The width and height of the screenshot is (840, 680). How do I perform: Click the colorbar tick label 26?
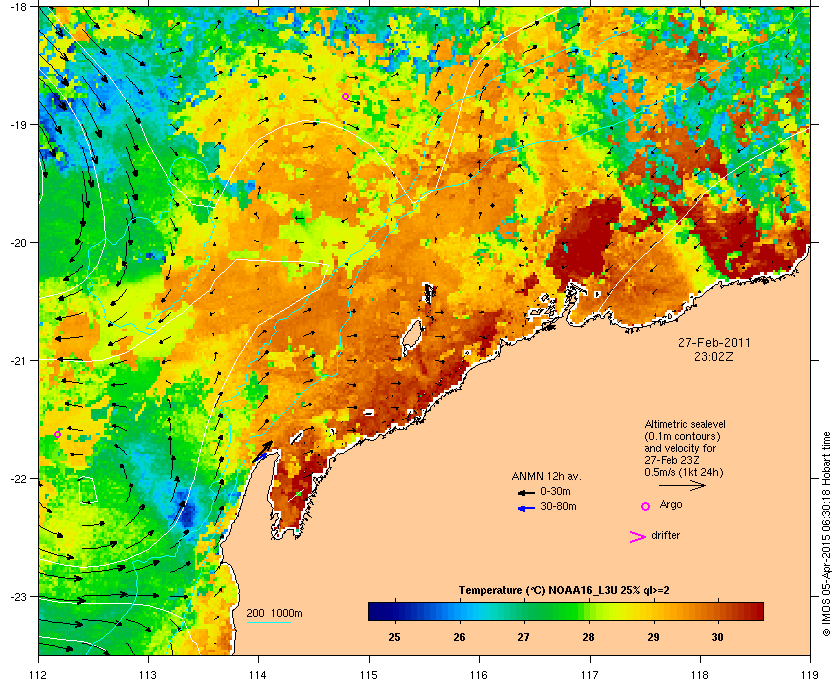click(x=459, y=637)
